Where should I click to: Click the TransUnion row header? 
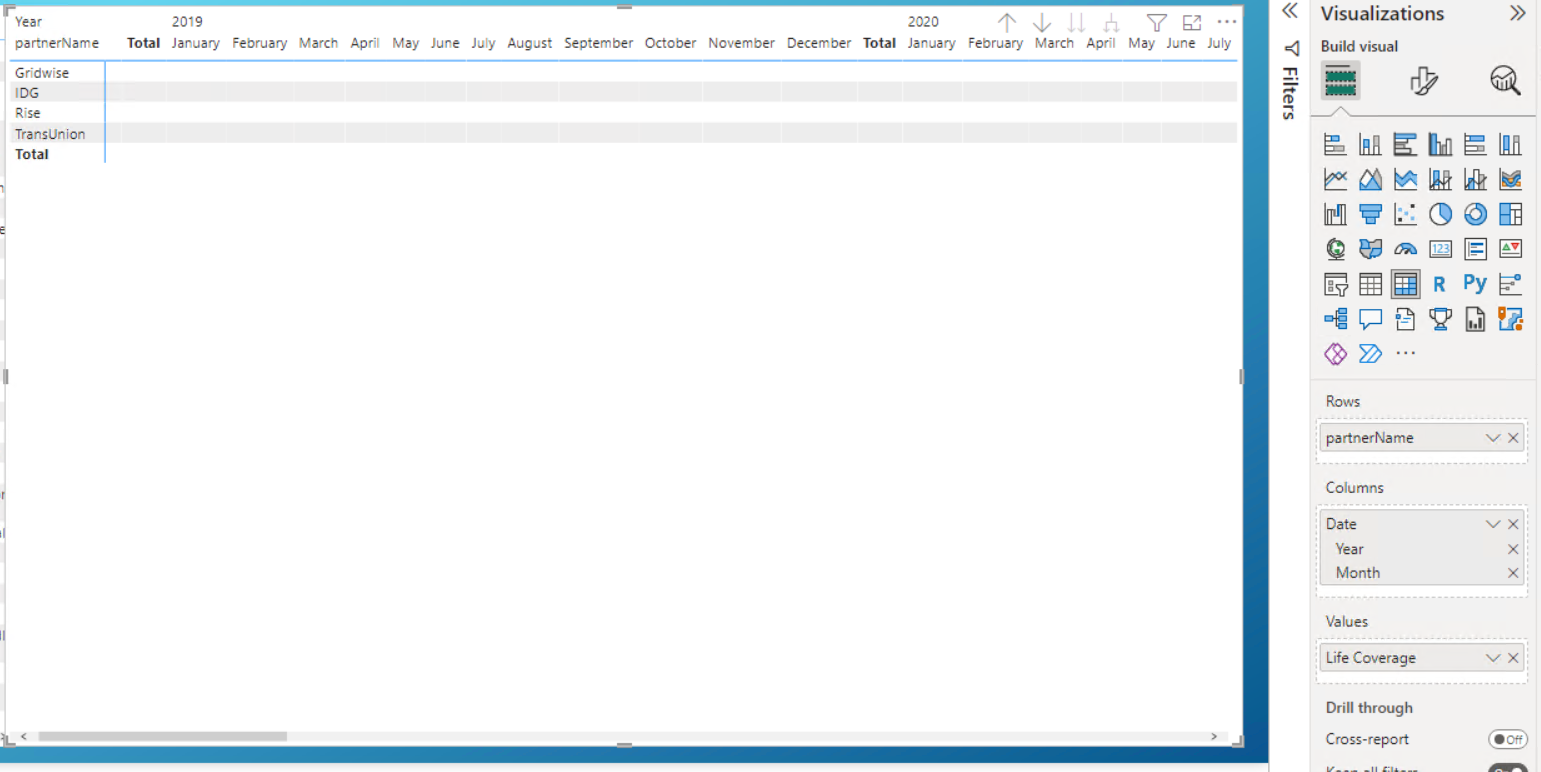[x=50, y=134]
